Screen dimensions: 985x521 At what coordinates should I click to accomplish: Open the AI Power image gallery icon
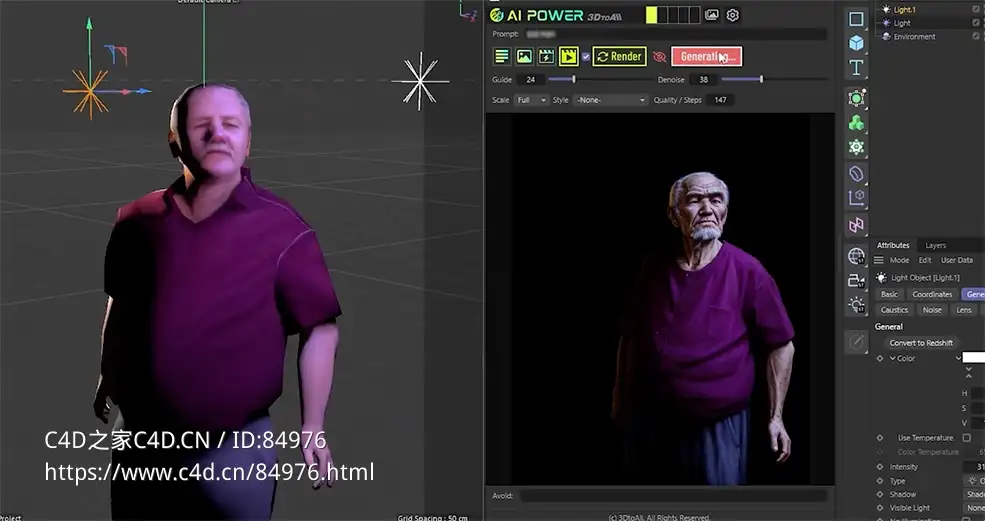tap(711, 14)
